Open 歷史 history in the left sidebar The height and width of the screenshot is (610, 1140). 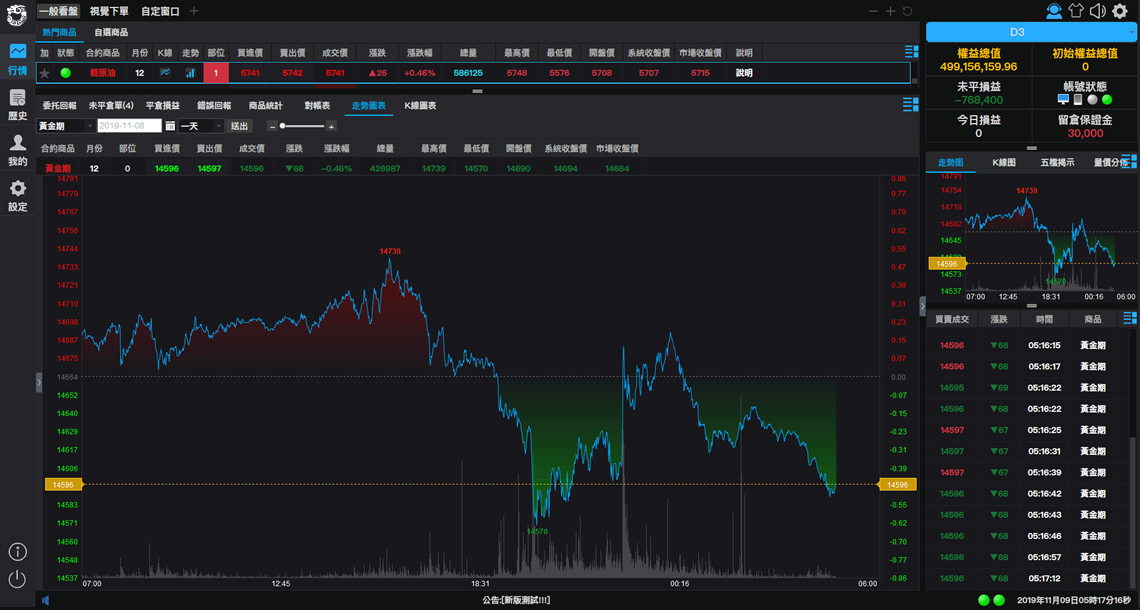pyautogui.click(x=17, y=104)
